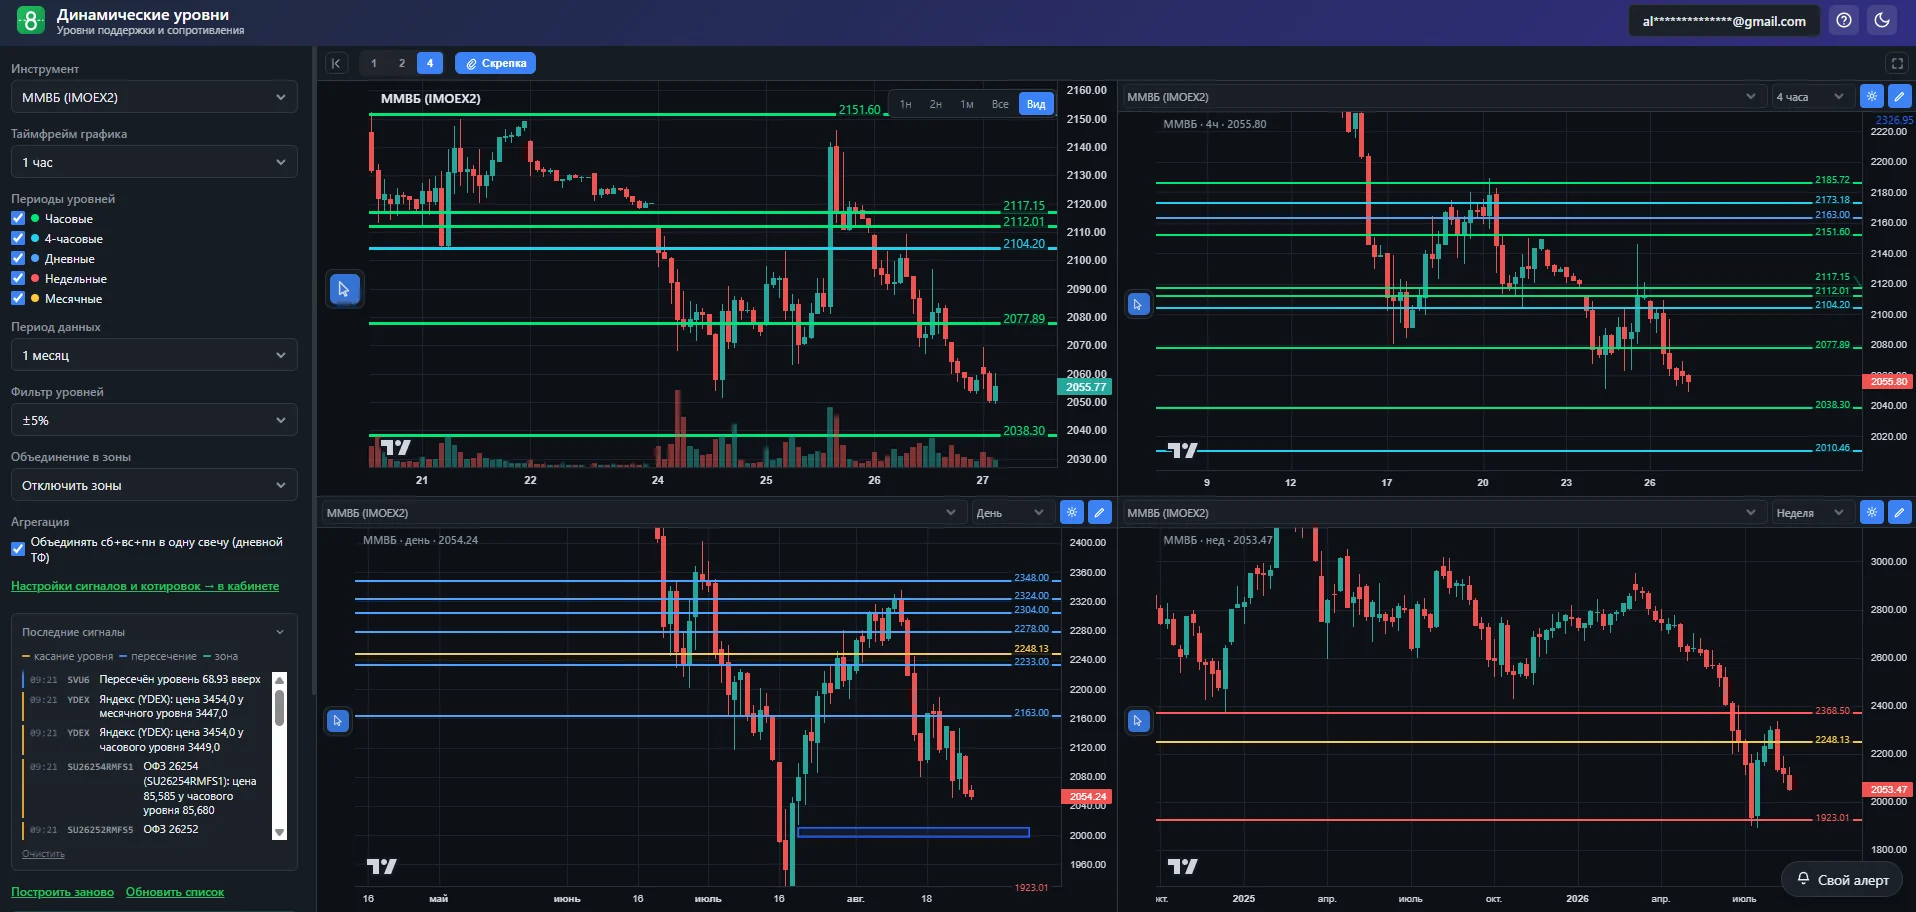Screen dimensions: 1916x912
Task: Toggle the weekend candle aggregation checkbox
Action: coord(18,549)
